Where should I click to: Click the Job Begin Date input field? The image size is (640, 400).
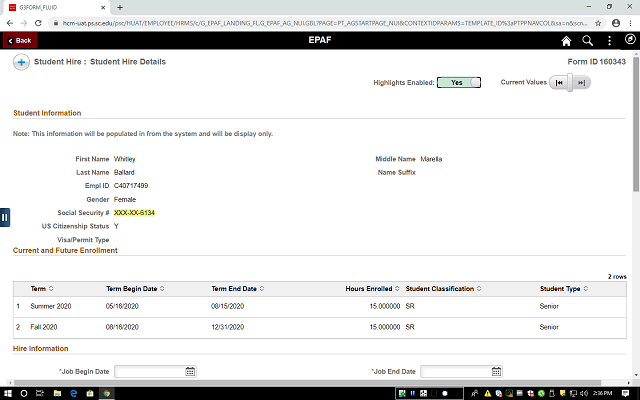pos(149,371)
